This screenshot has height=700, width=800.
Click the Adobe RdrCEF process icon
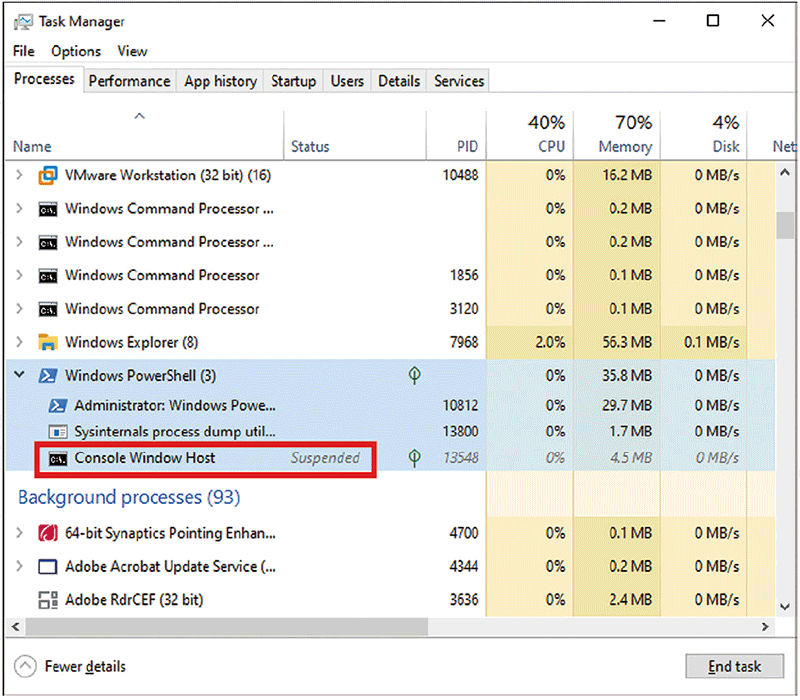47,601
